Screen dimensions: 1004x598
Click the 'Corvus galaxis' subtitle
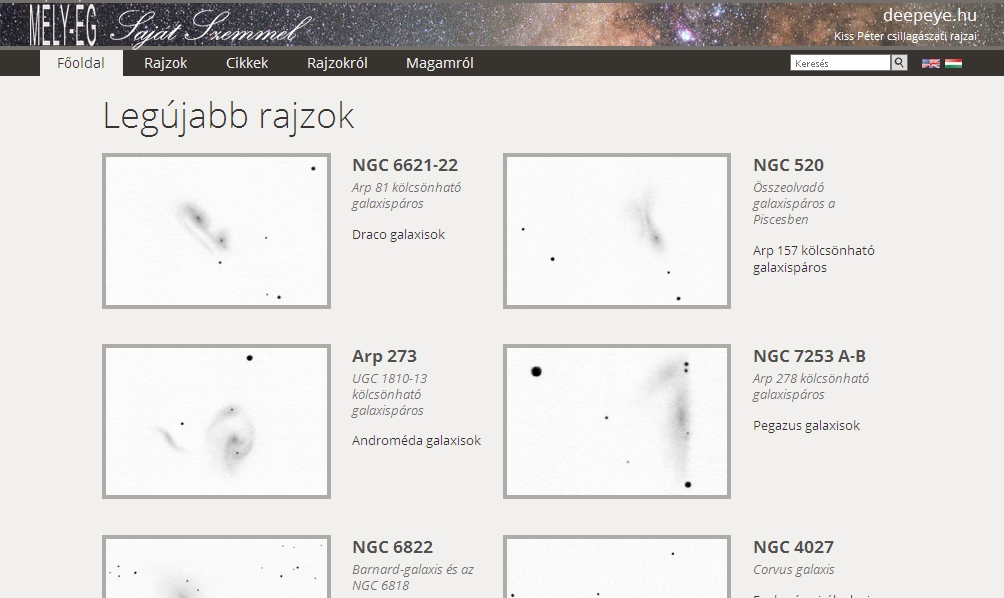tap(793, 569)
